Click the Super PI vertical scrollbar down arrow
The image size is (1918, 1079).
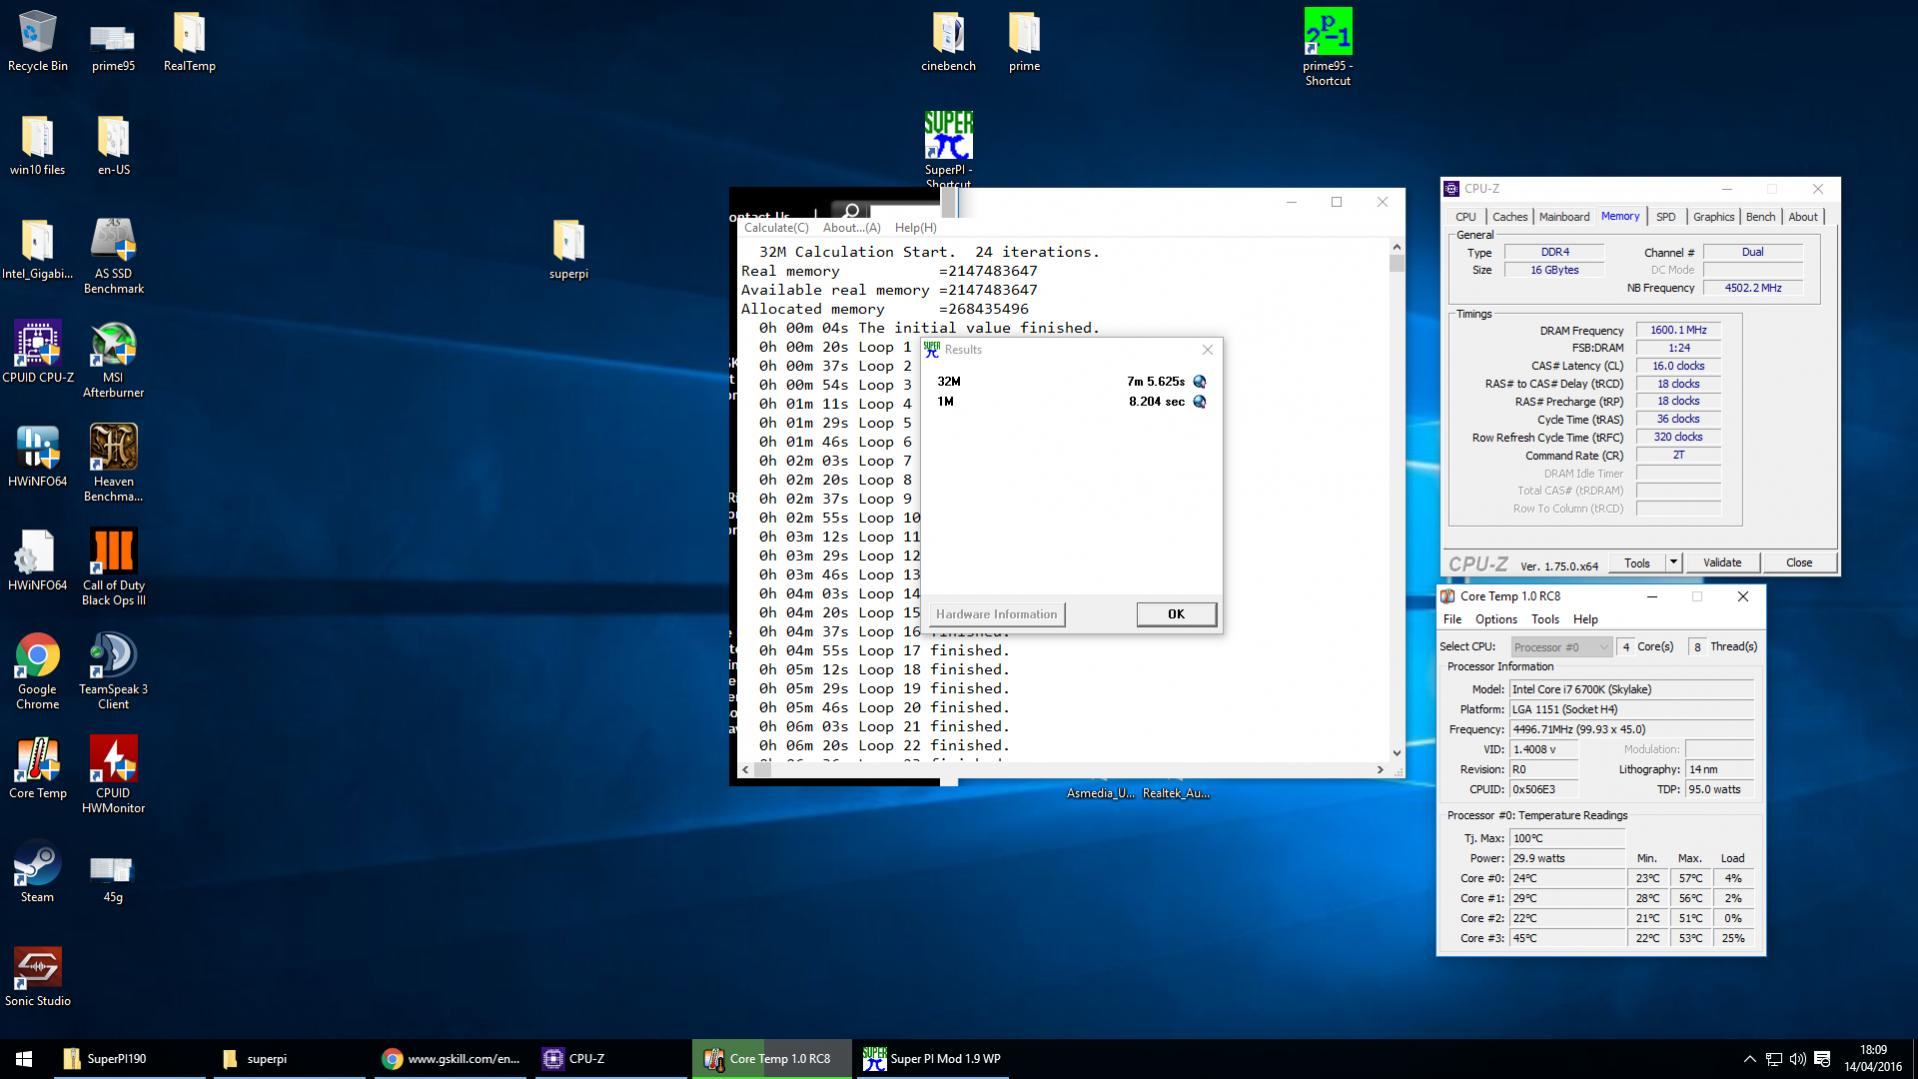pos(1396,753)
